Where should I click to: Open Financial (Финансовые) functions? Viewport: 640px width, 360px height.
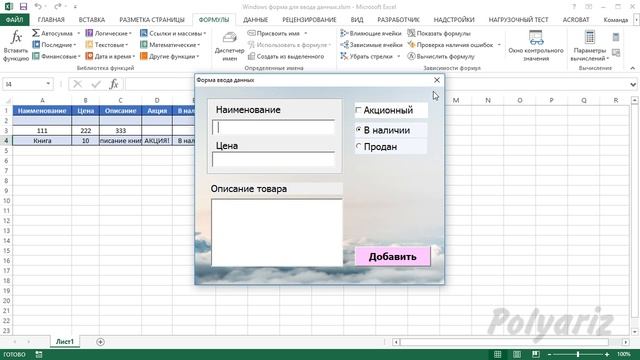tap(56, 56)
